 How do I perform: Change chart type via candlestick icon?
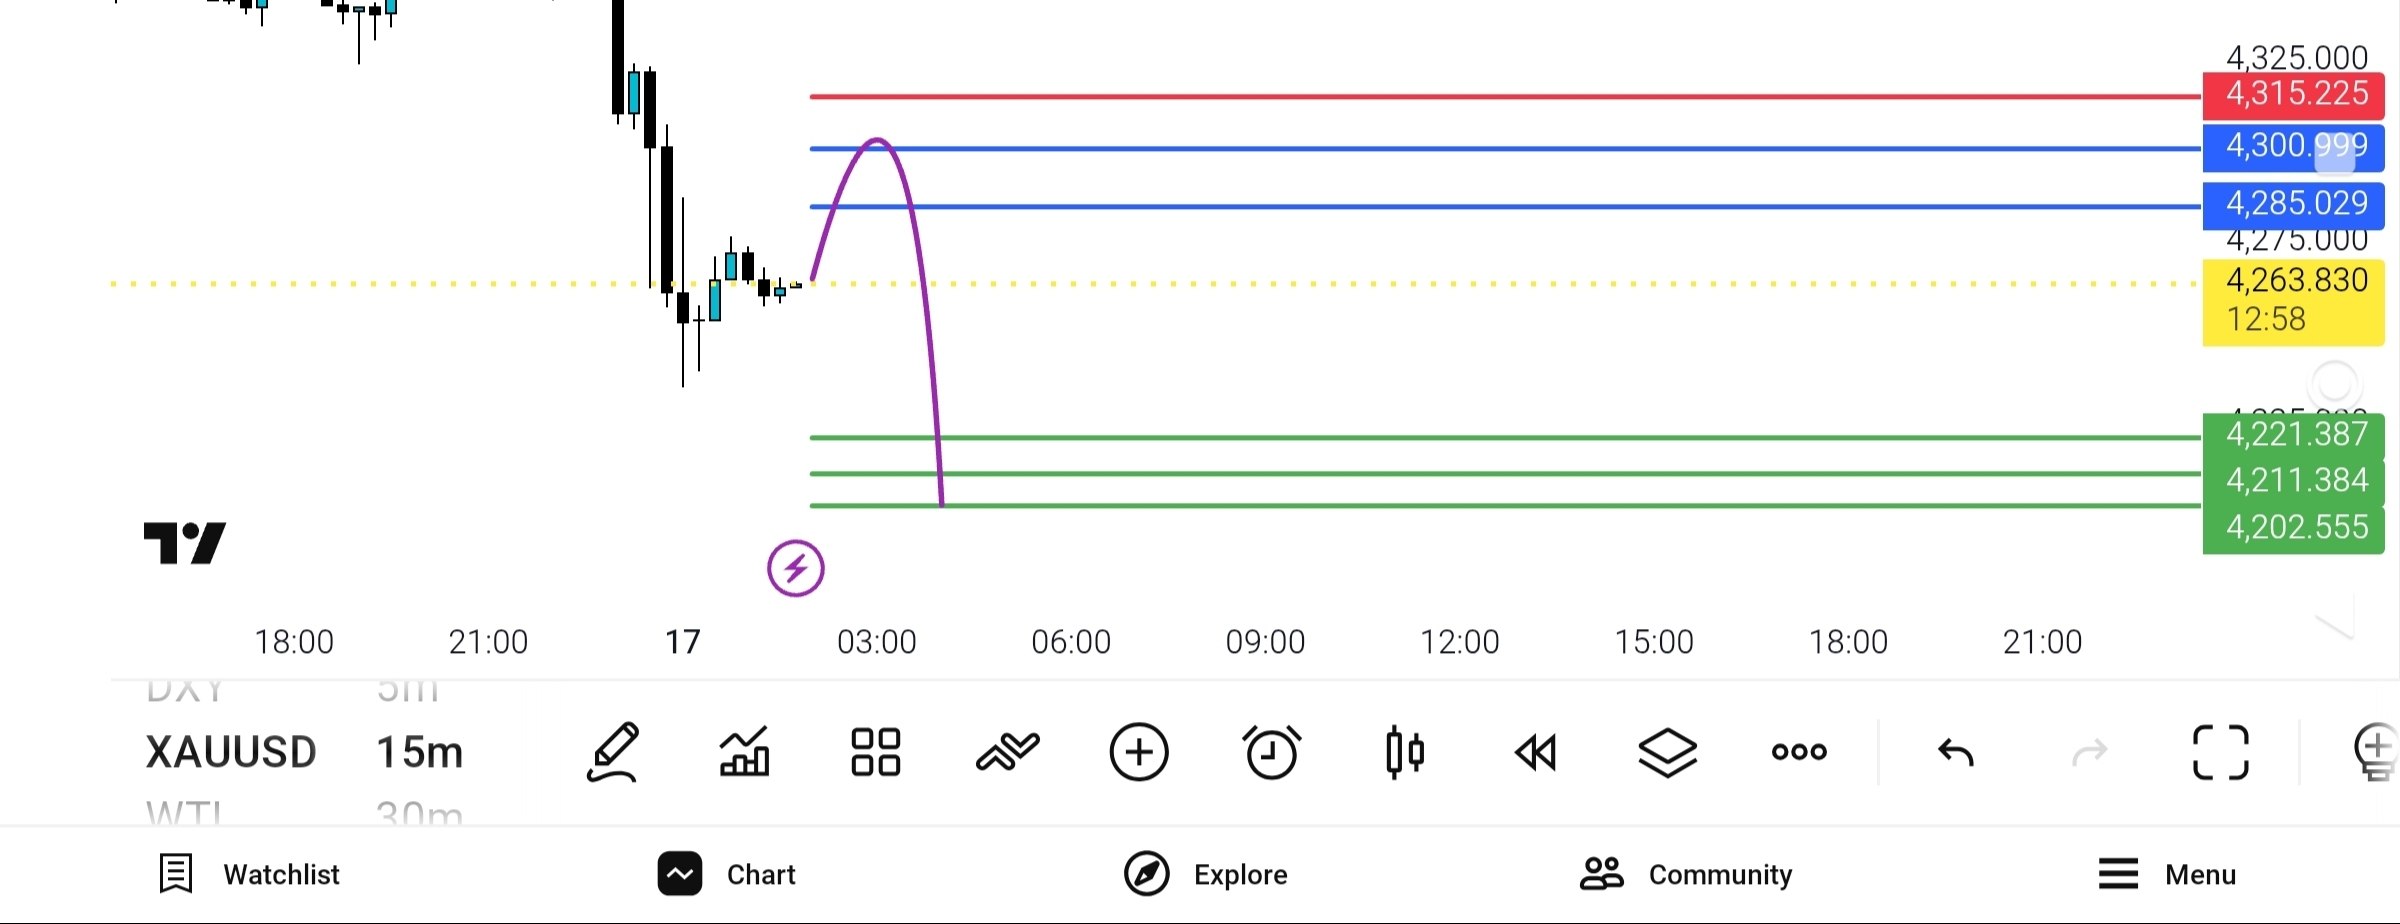[x=1404, y=751]
